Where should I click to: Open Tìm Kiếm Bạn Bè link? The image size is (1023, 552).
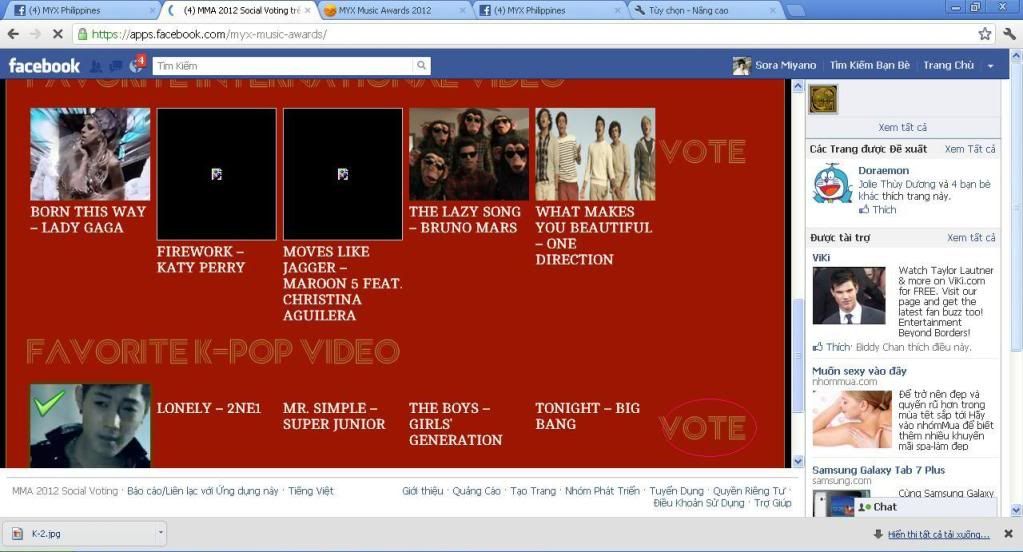(870, 65)
